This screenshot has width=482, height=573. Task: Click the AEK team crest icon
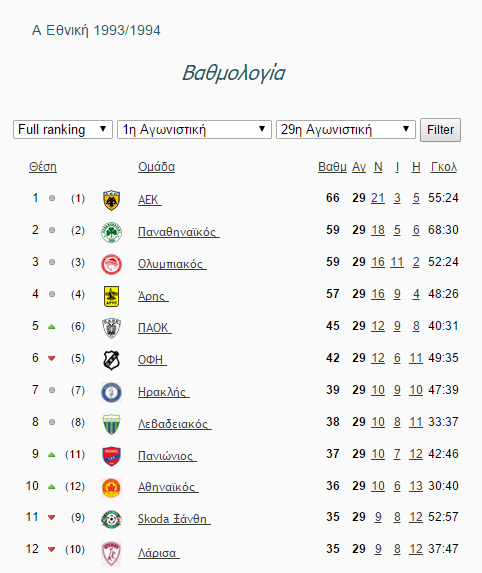coord(111,200)
